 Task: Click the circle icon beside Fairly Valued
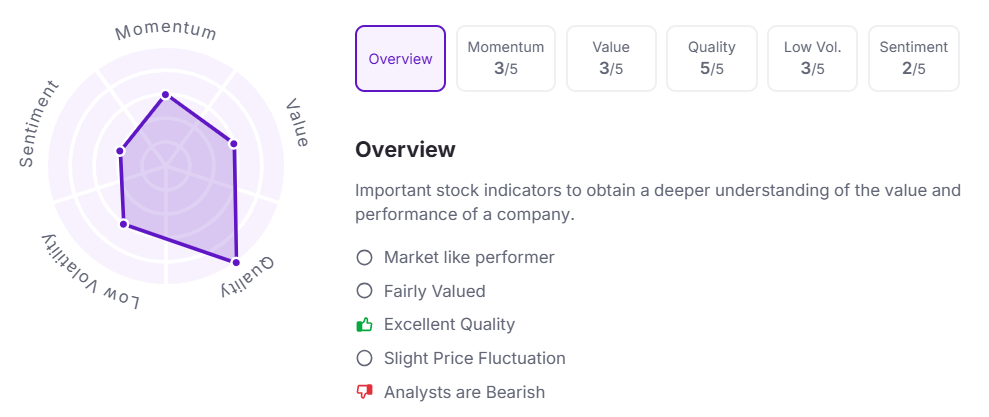364,292
